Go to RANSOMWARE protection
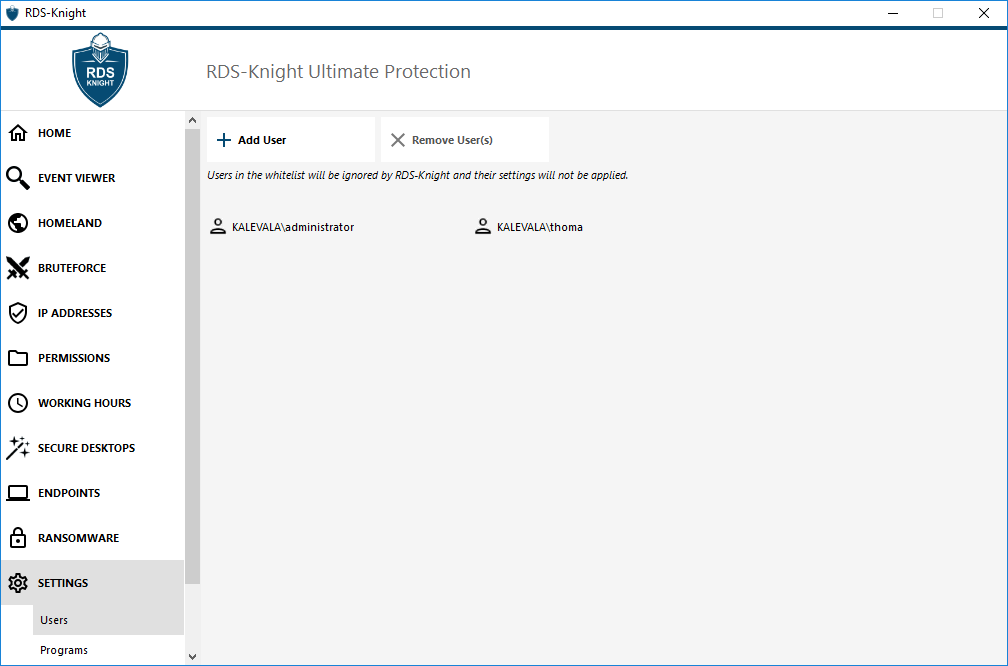 (x=93, y=538)
